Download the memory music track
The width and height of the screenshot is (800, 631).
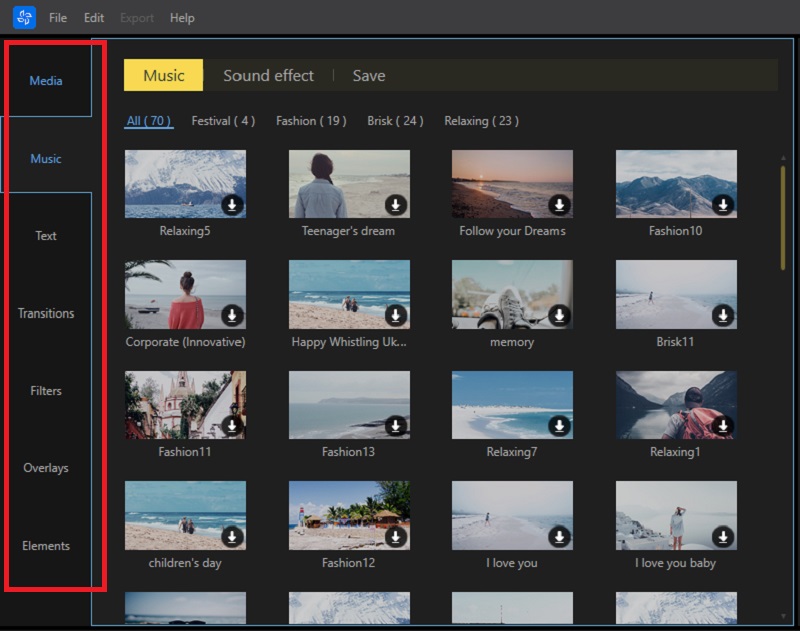click(559, 316)
